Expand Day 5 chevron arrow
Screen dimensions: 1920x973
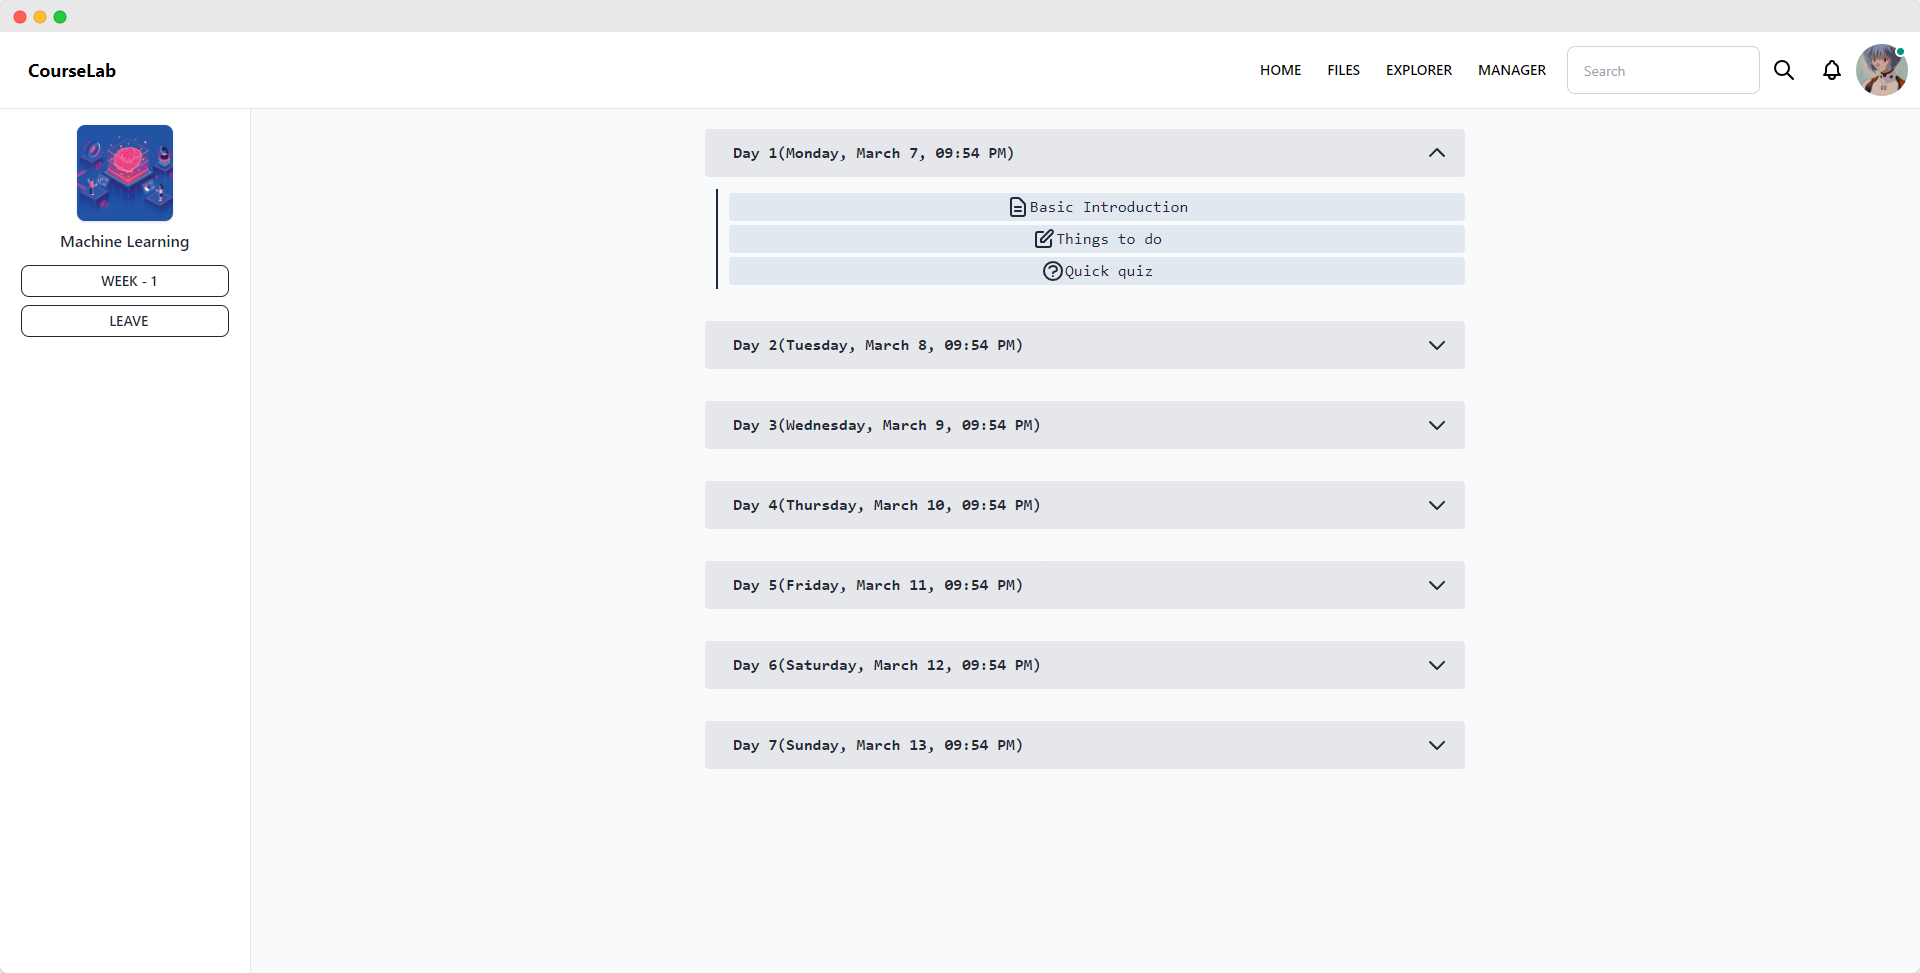(x=1436, y=585)
